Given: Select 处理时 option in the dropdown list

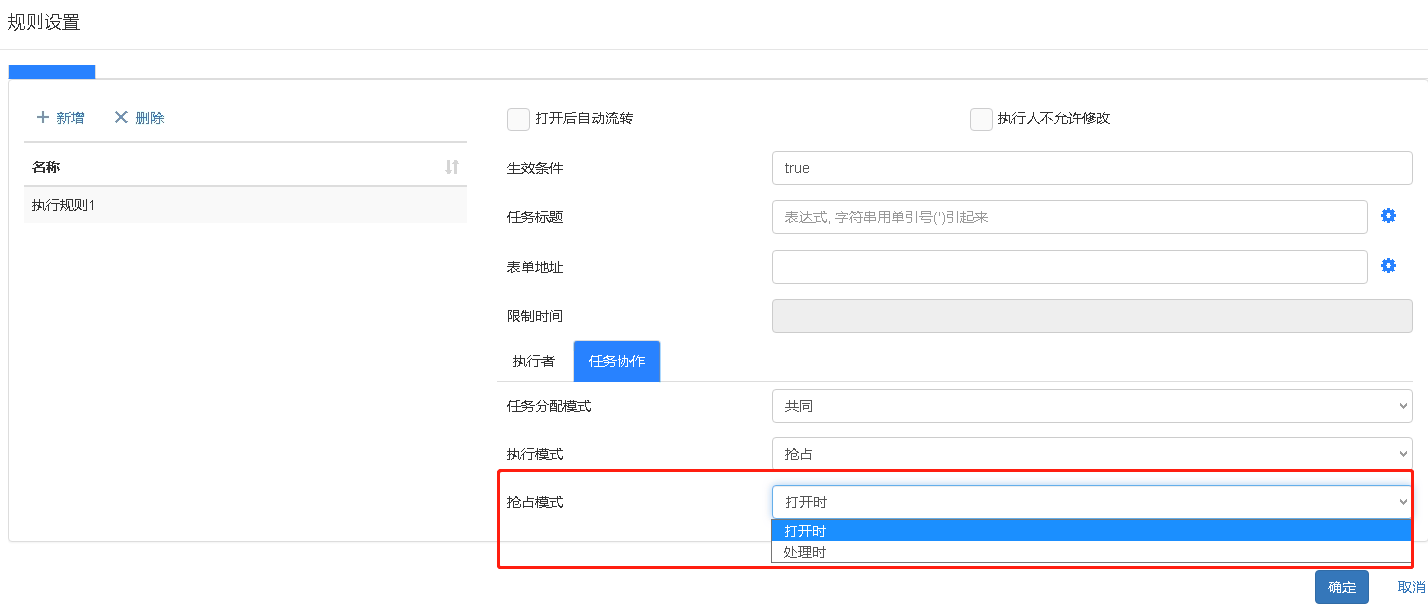Looking at the screenshot, I should 1091,552.
